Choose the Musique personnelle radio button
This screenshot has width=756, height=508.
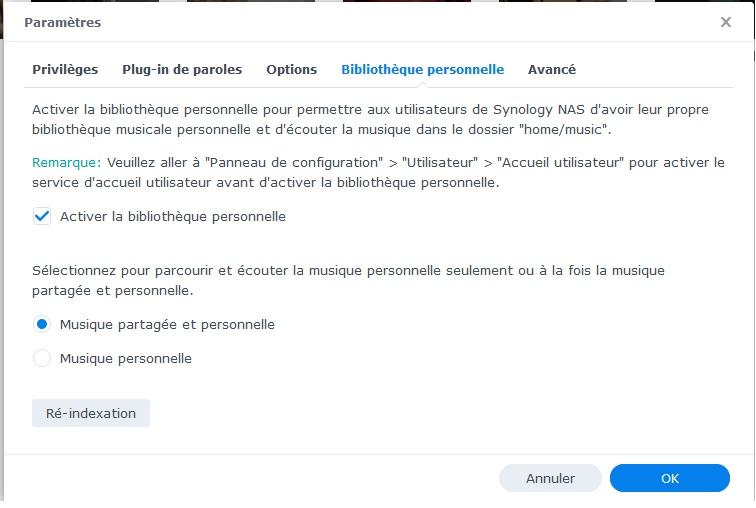click(x=42, y=358)
